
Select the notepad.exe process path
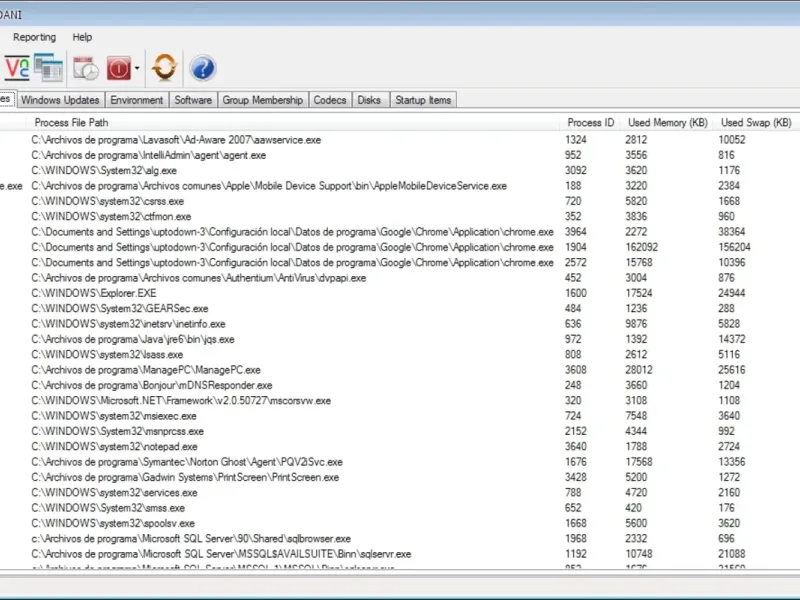point(114,446)
